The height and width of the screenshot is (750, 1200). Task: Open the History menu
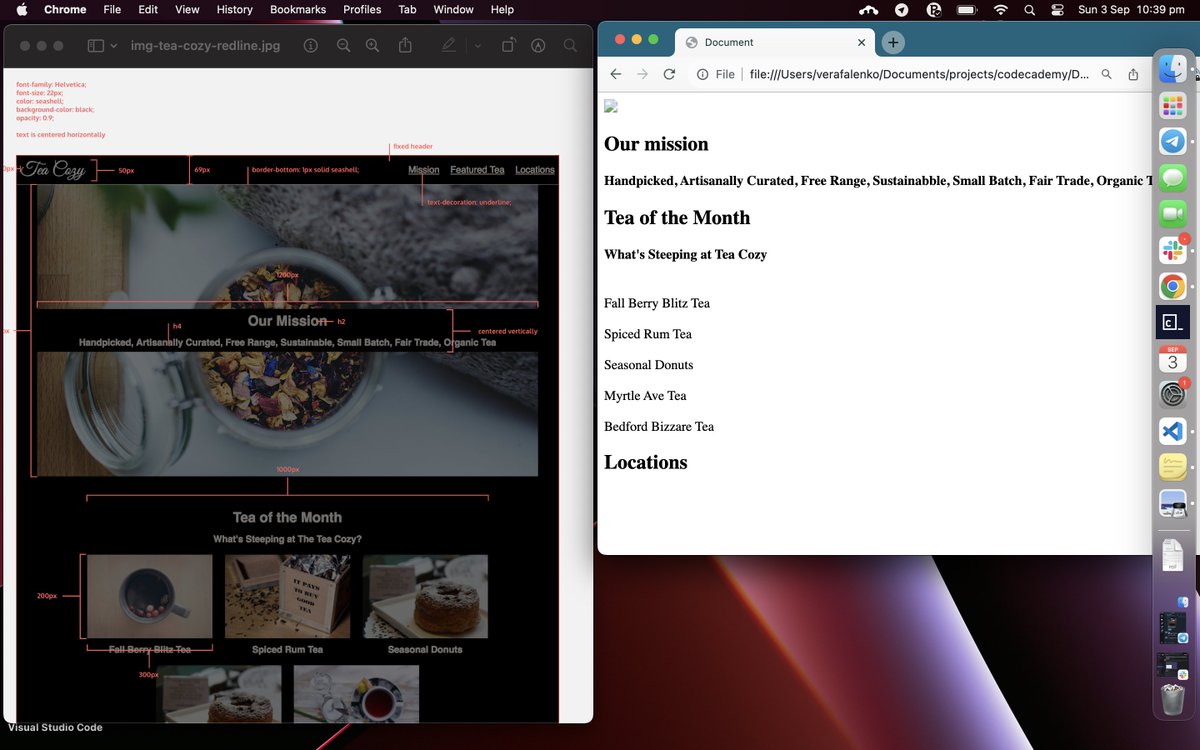coord(235,9)
